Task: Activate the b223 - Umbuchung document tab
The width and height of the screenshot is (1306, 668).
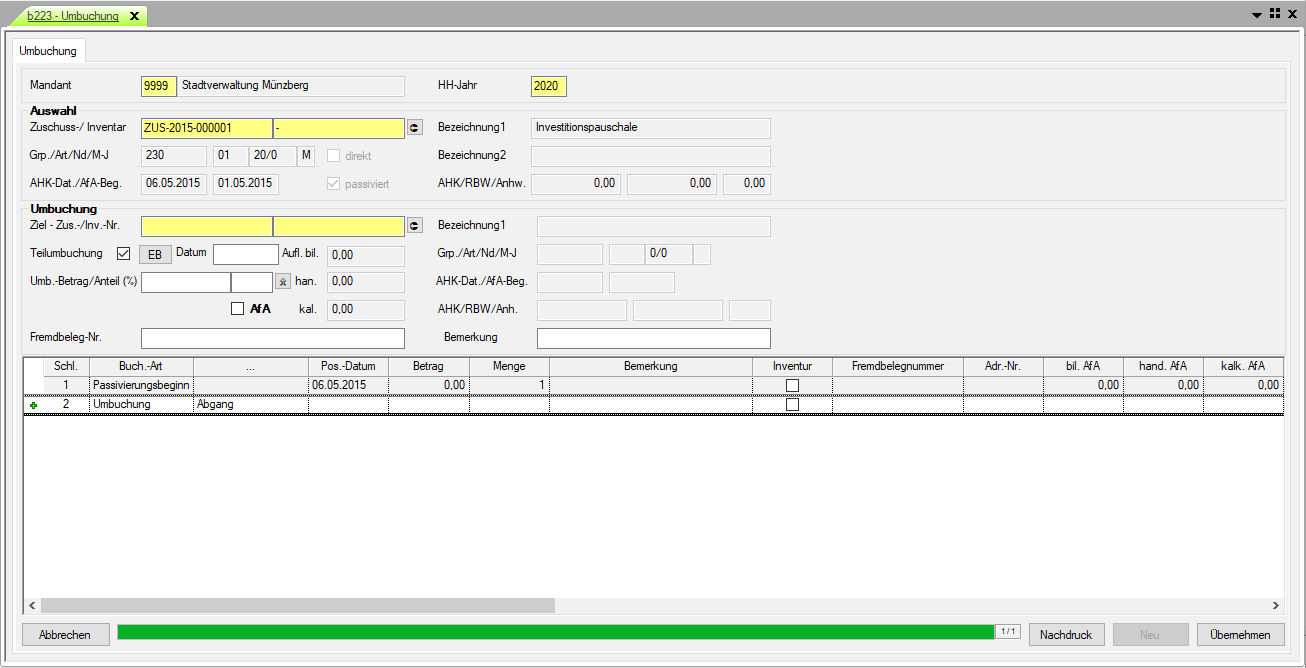Action: click(72, 16)
